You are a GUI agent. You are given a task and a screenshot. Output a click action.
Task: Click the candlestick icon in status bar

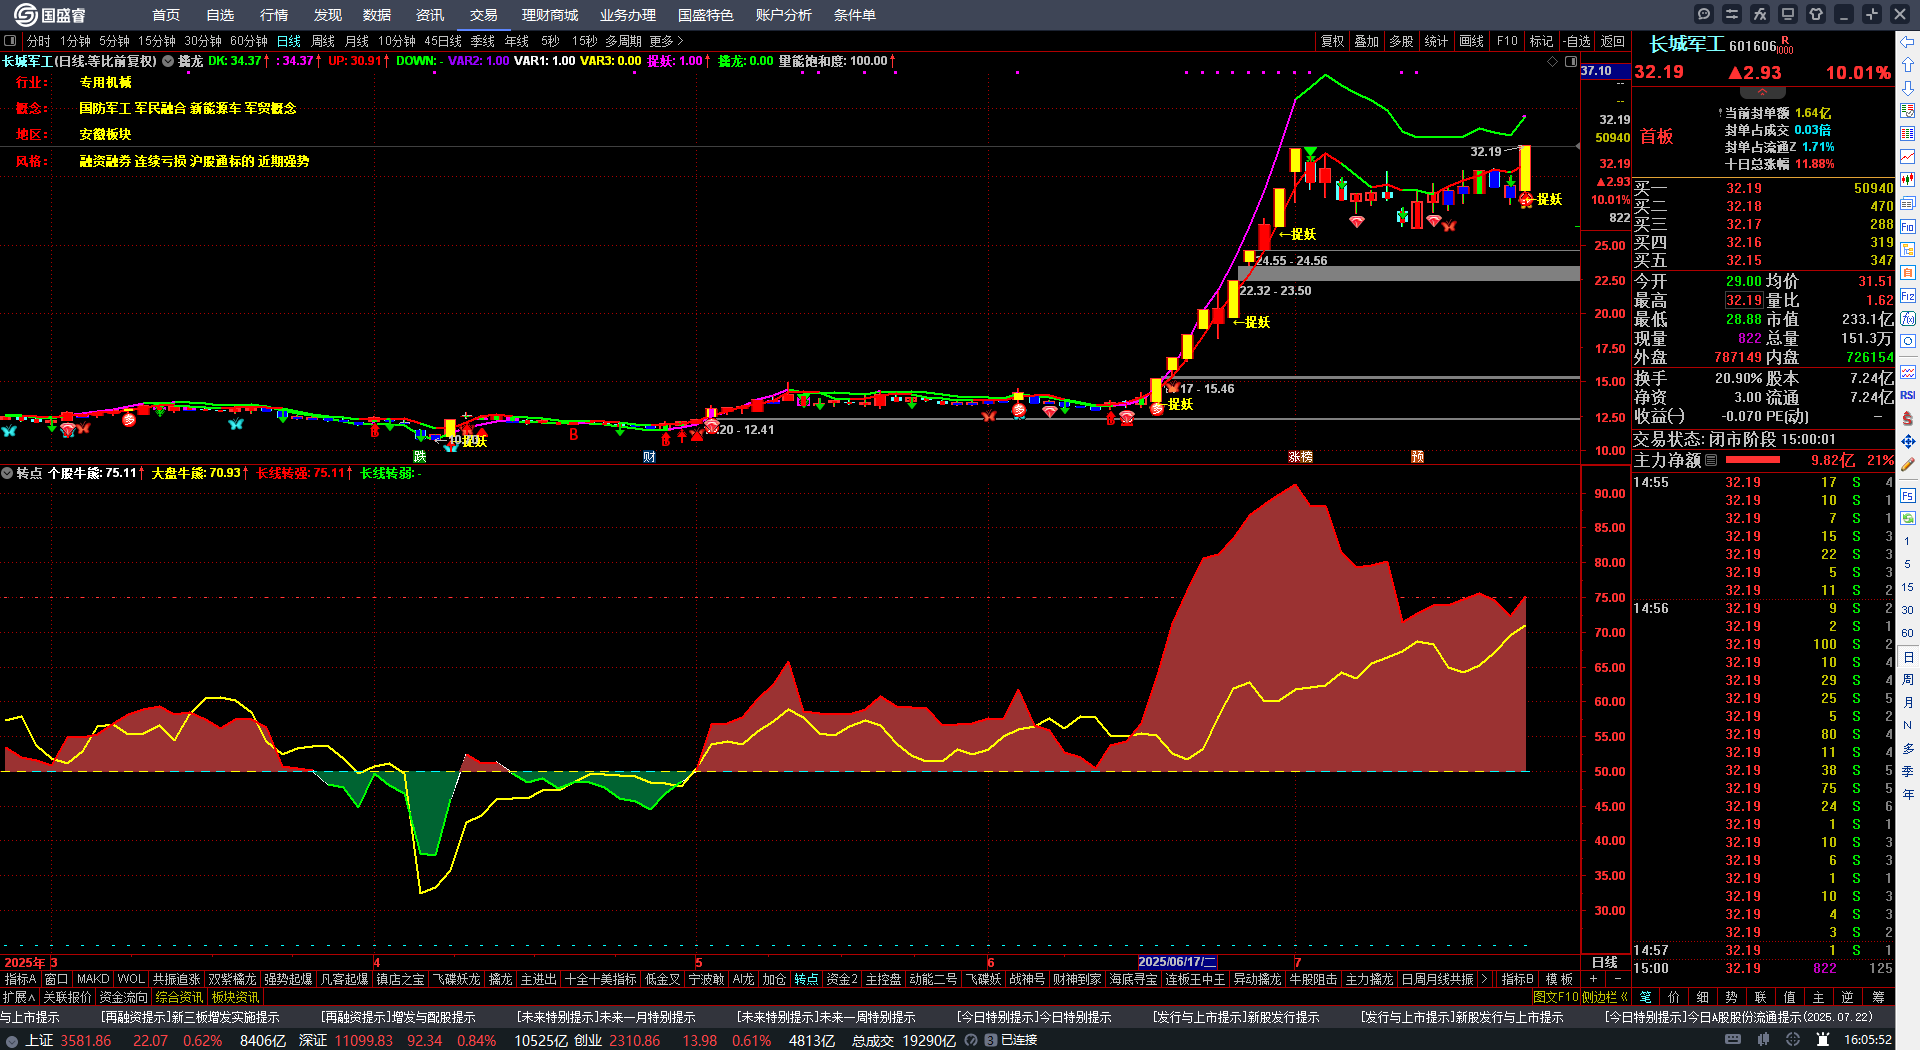click(1764, 1040)
